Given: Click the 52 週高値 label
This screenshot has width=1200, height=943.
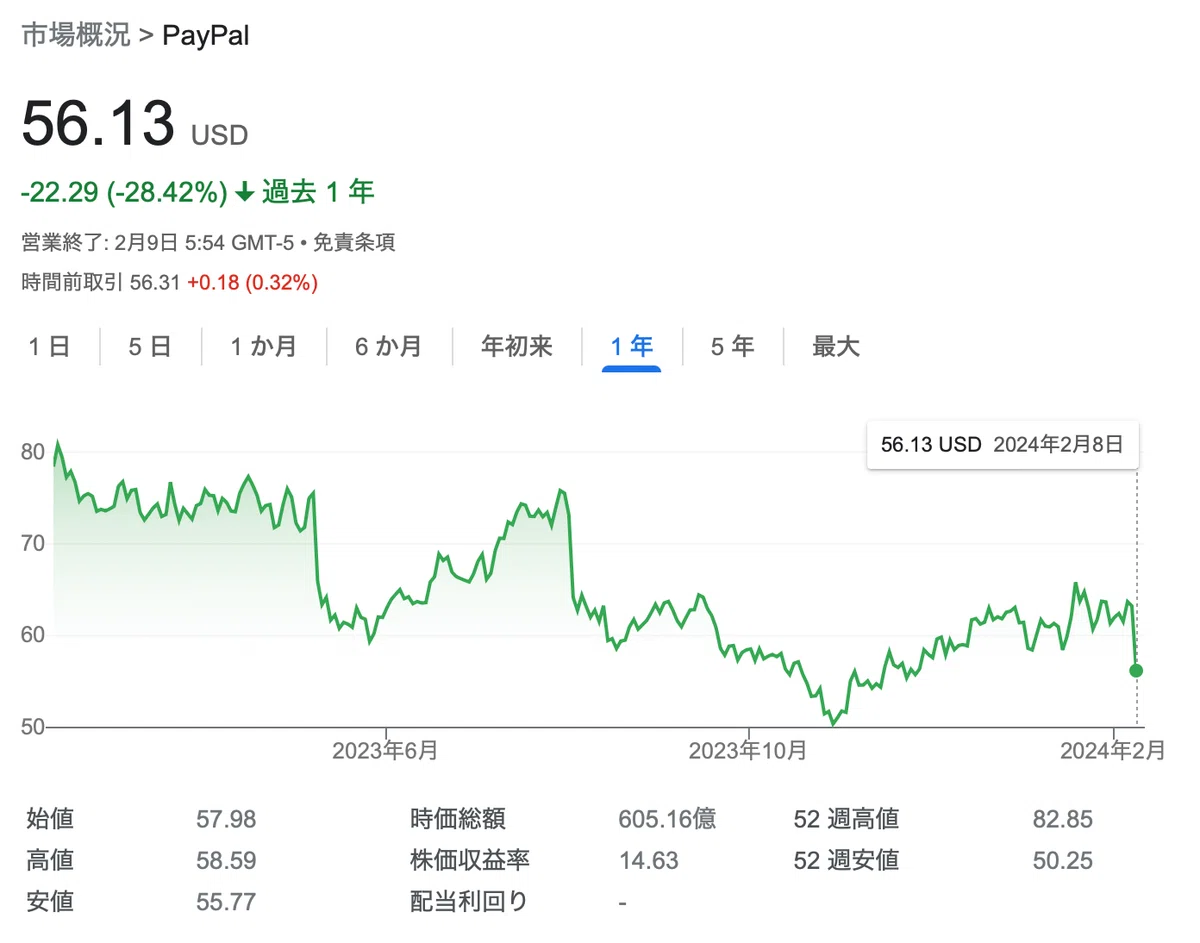Looking at the screenshot, I should coord(846,820).
